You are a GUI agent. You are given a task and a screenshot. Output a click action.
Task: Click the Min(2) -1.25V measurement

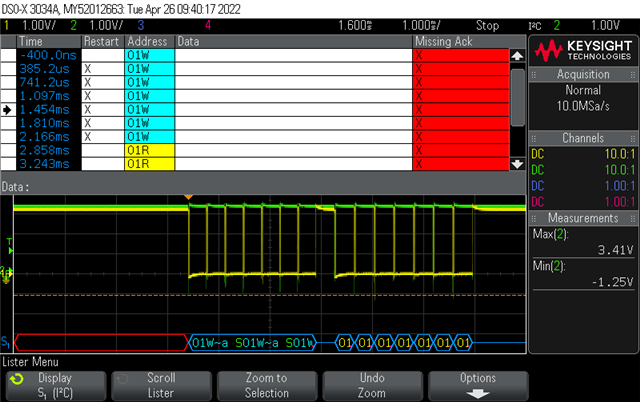tap(583, 274)
